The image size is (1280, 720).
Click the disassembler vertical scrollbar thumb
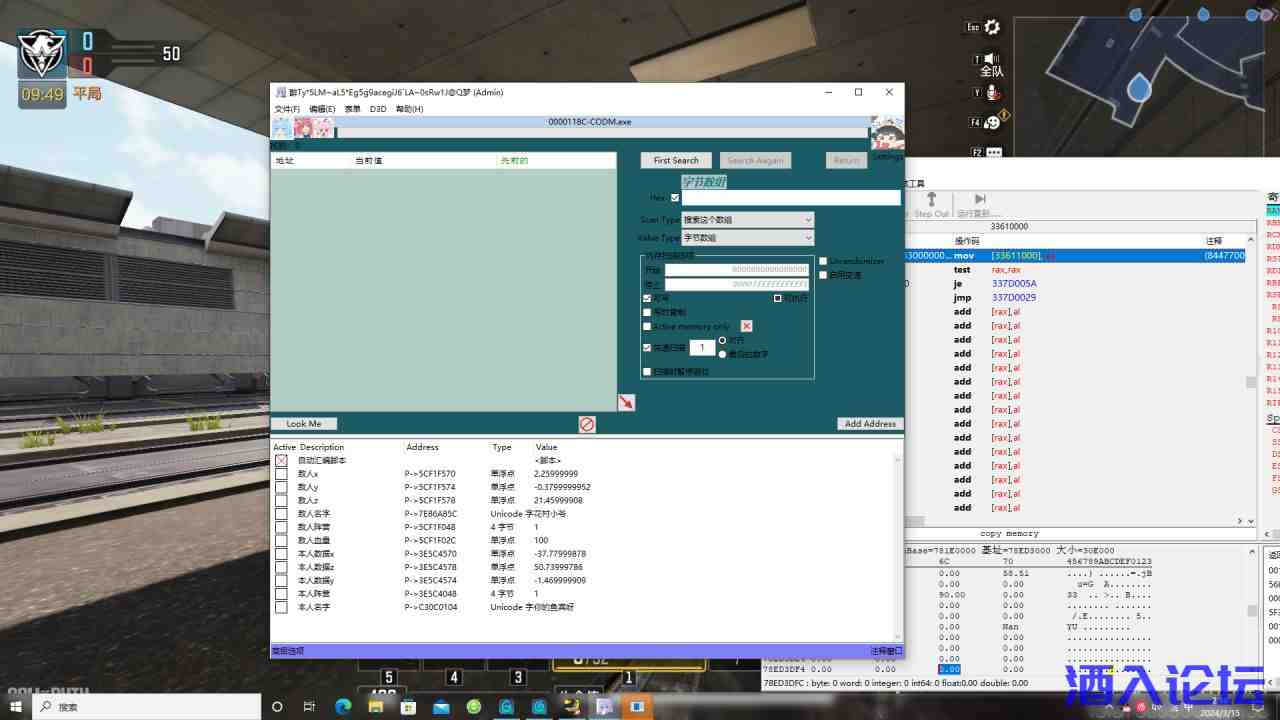tap(1250, 382)
